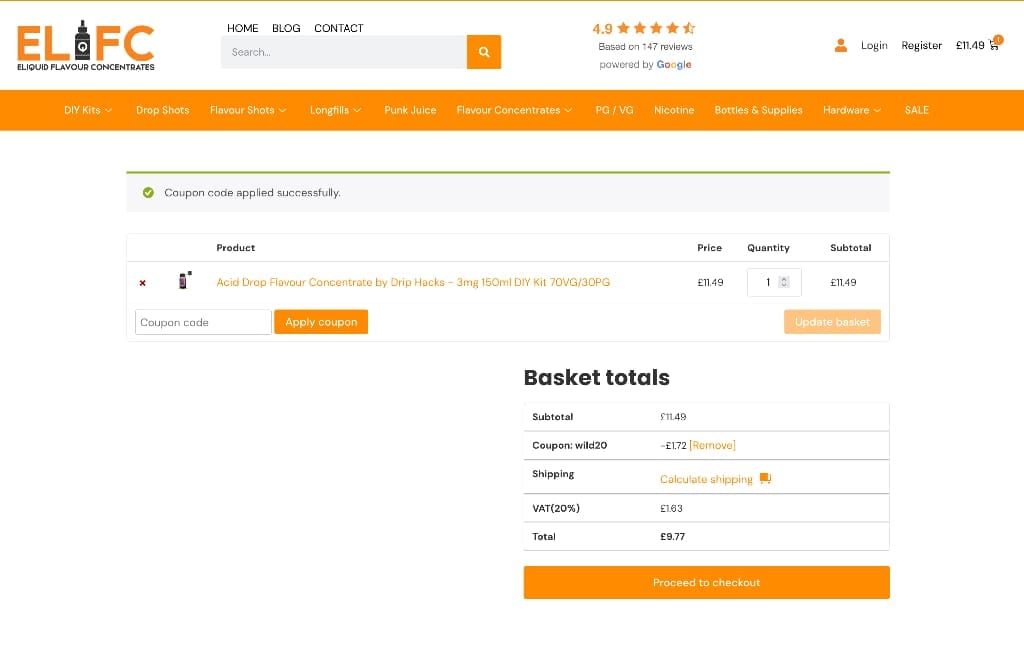Click the Register link
Image resolution: width=1024 pixels, height=645 pixels.
pos(921,45)
